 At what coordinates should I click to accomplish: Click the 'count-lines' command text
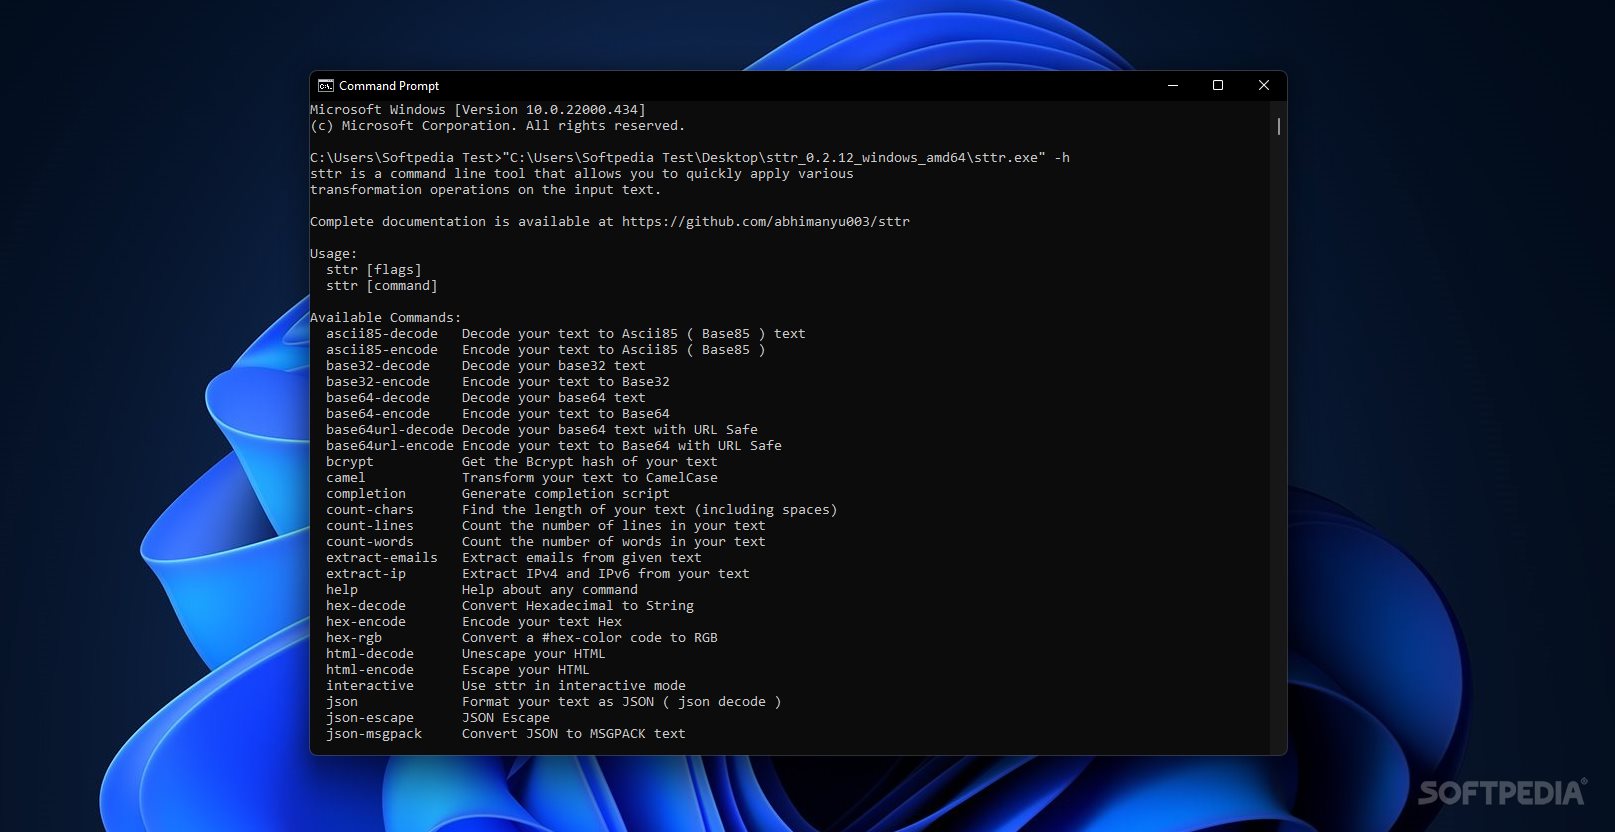[370, 526]
